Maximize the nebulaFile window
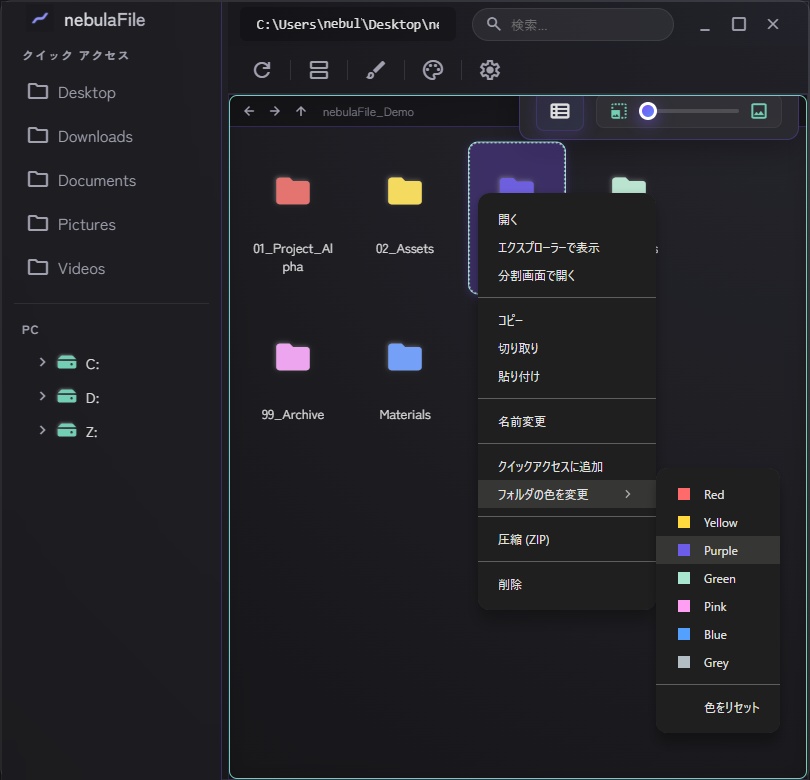Screen dimensions: 810x780 coord(739,24)
